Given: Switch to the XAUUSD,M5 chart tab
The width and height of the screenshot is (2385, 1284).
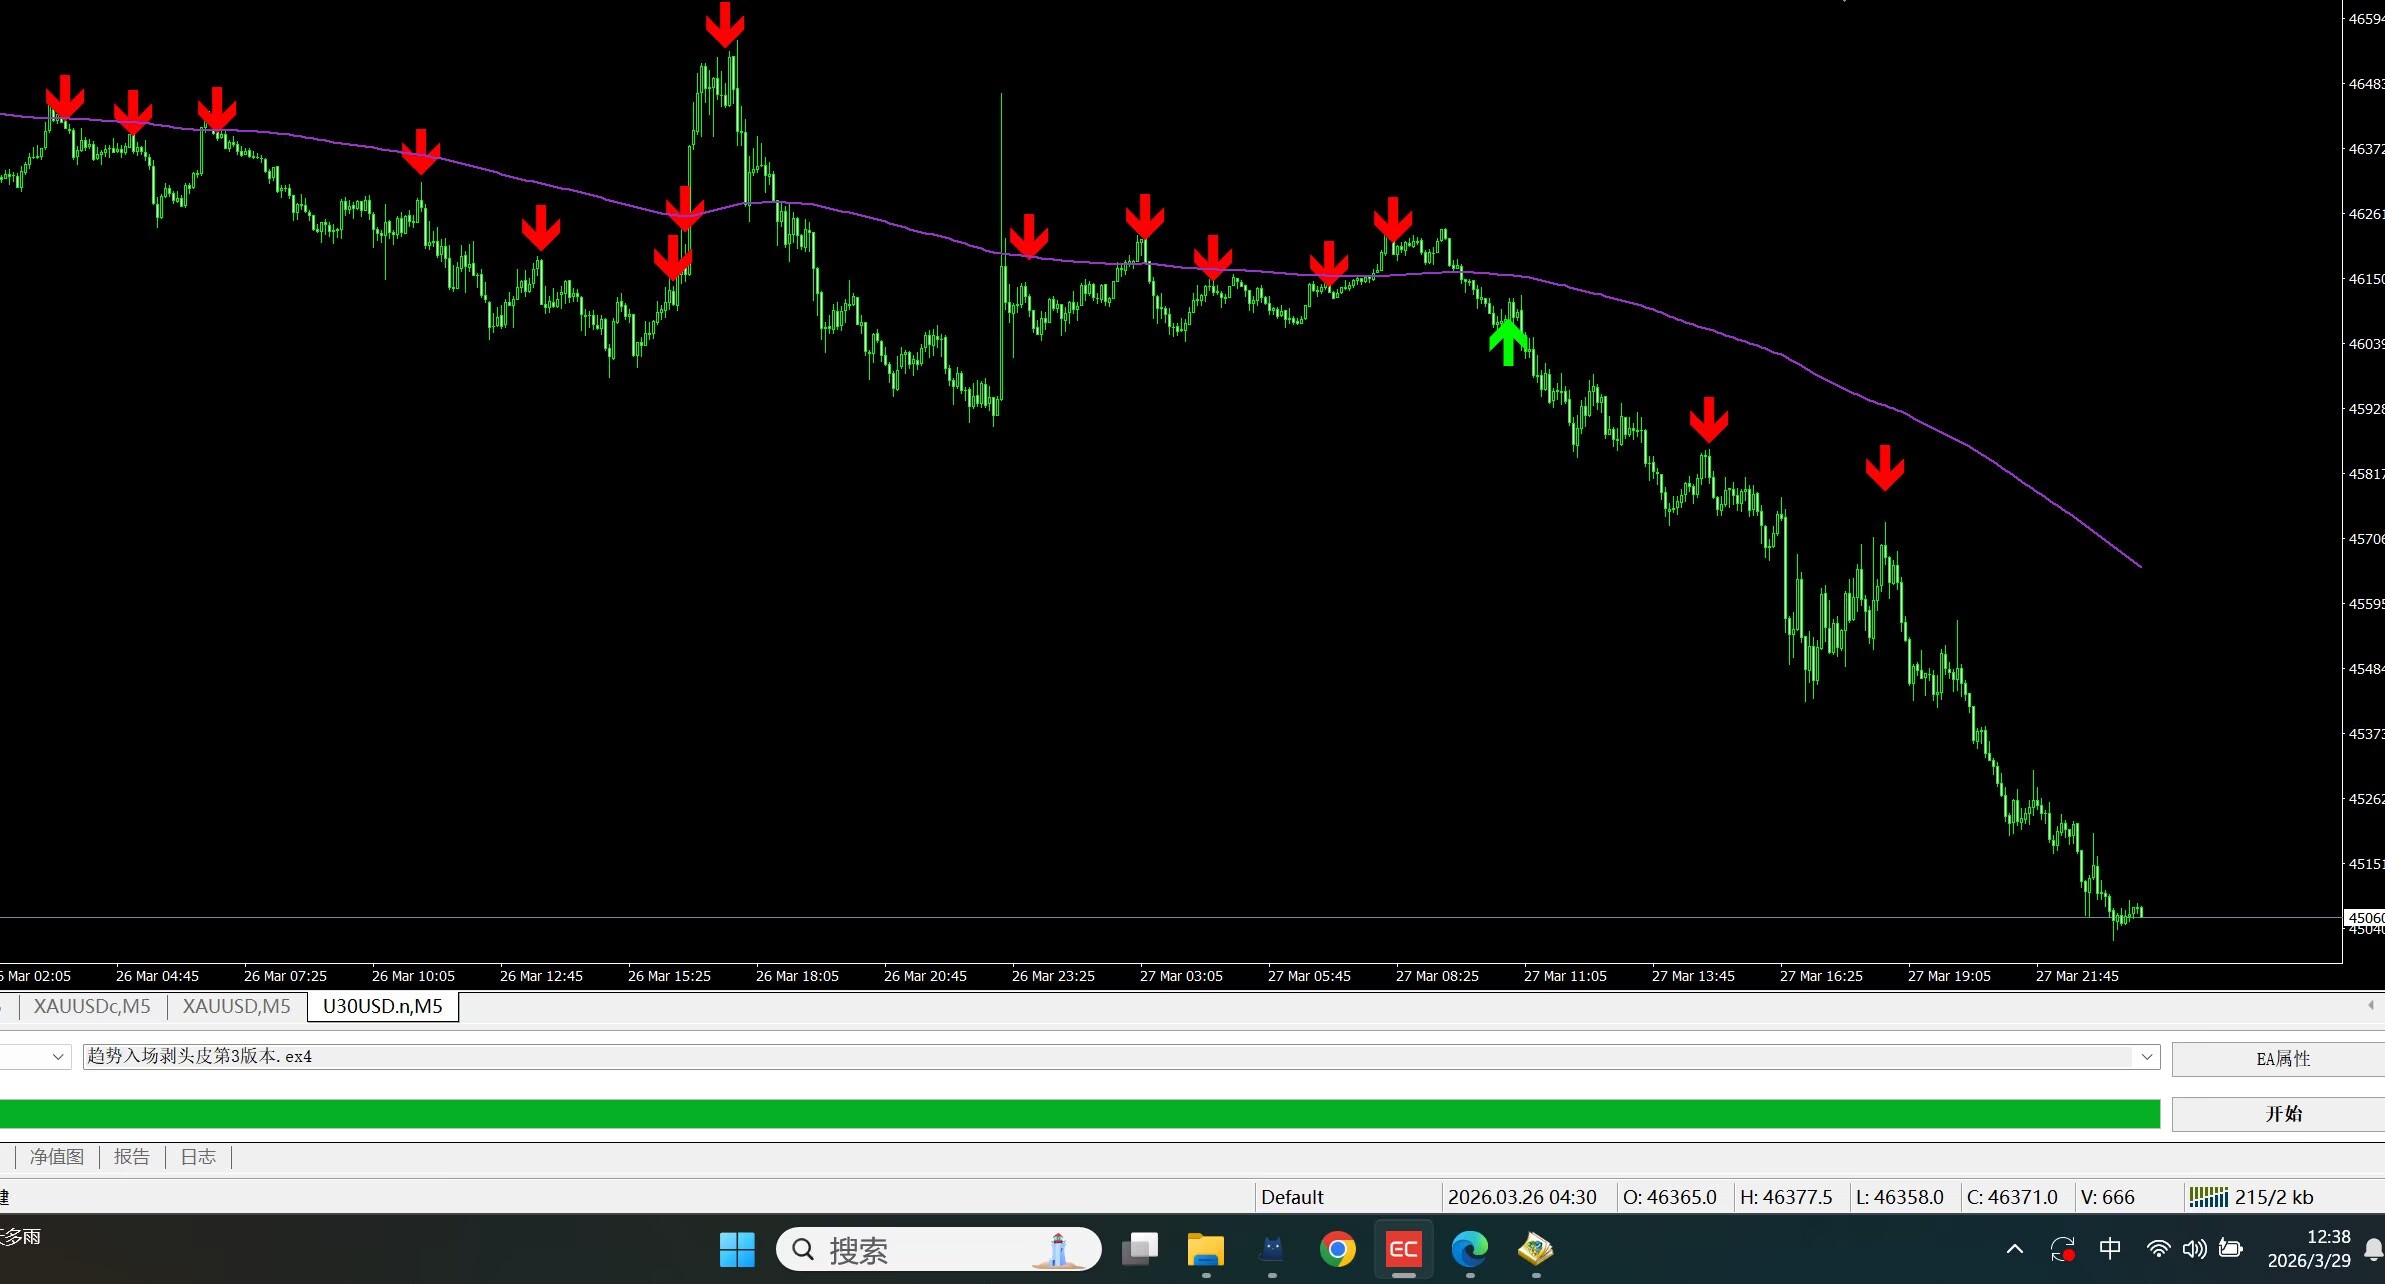Looking at the screenshot, I should click(236, 1006).
